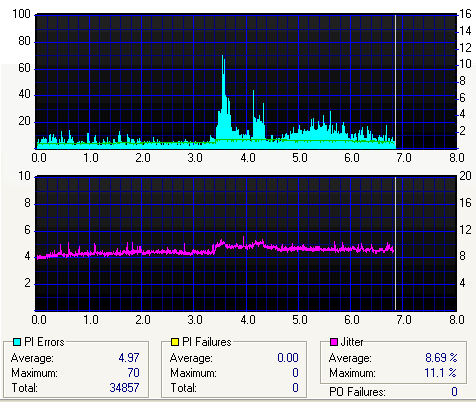
Task: Click the PI Errors group label
Action: pos(44,342)
